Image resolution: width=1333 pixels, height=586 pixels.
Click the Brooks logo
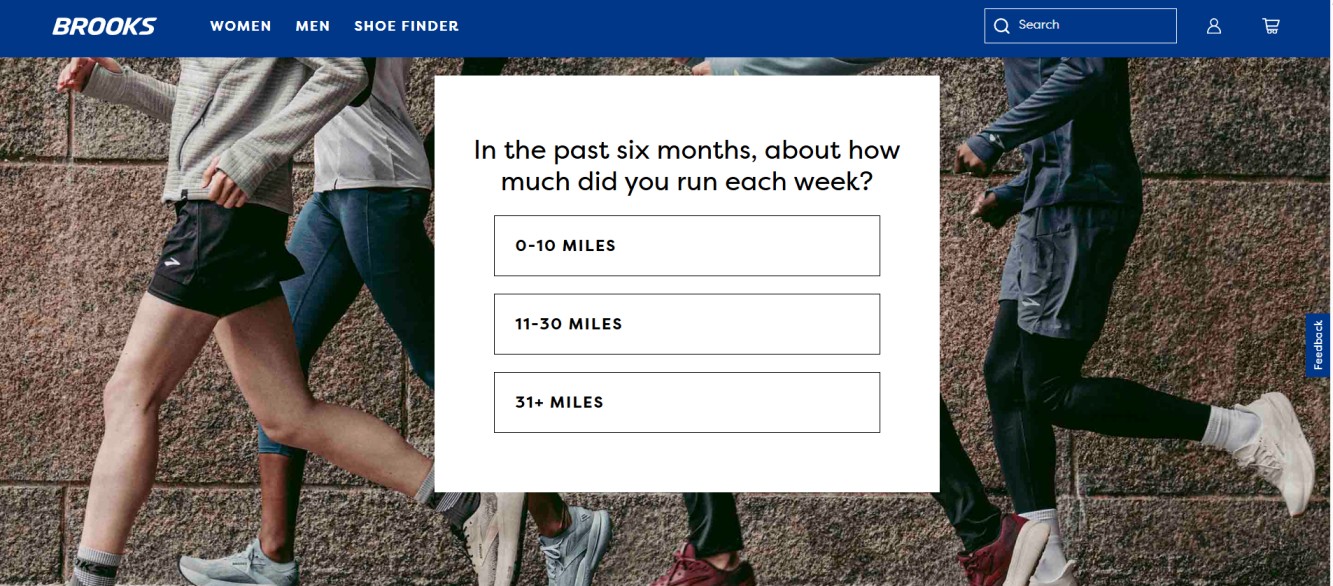pyautogui.click(x=104, y=26)
